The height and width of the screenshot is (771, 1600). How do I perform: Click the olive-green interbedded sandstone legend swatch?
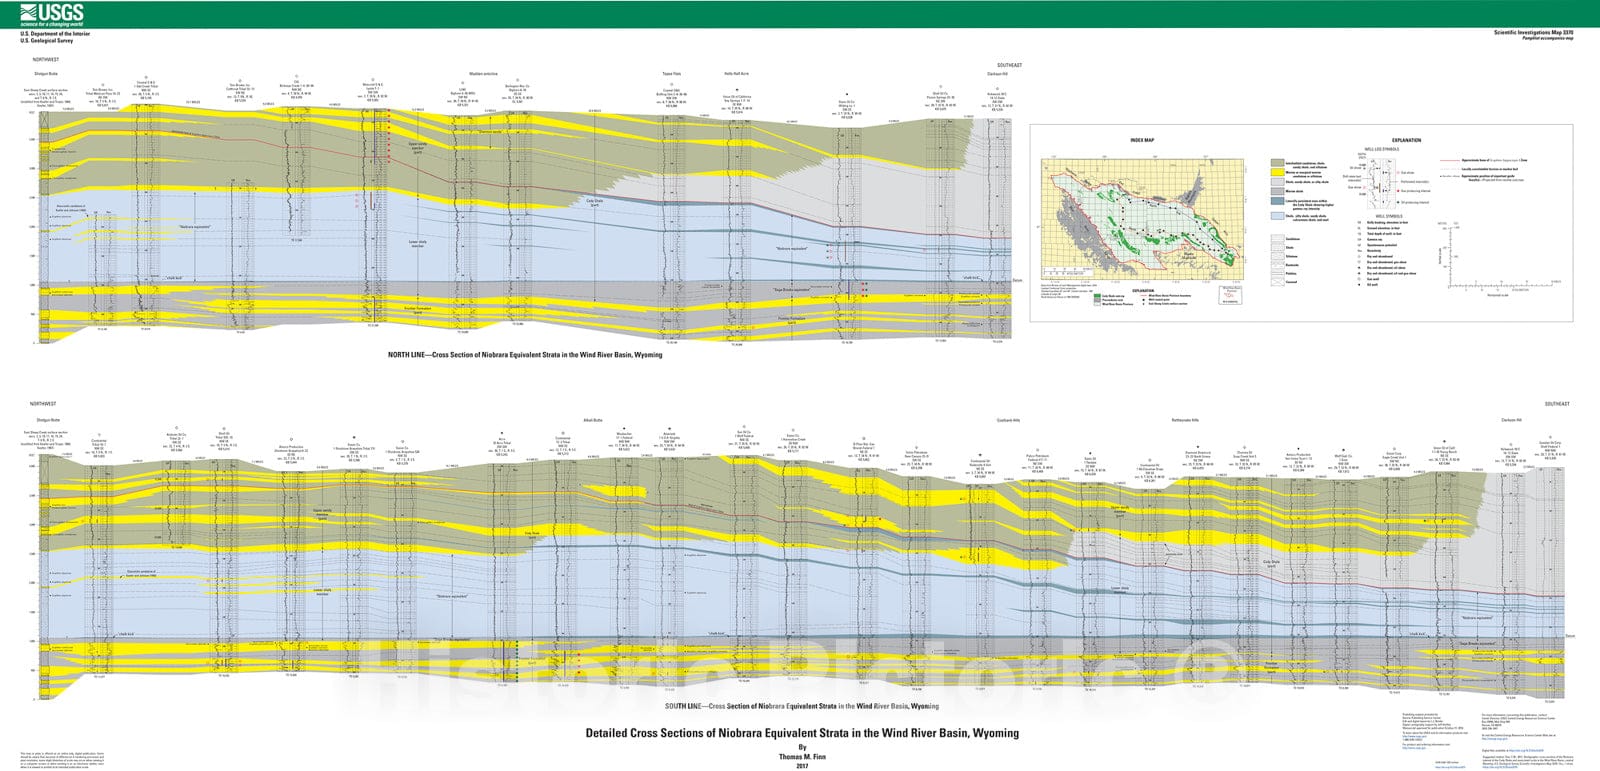tap(1277, 163)
